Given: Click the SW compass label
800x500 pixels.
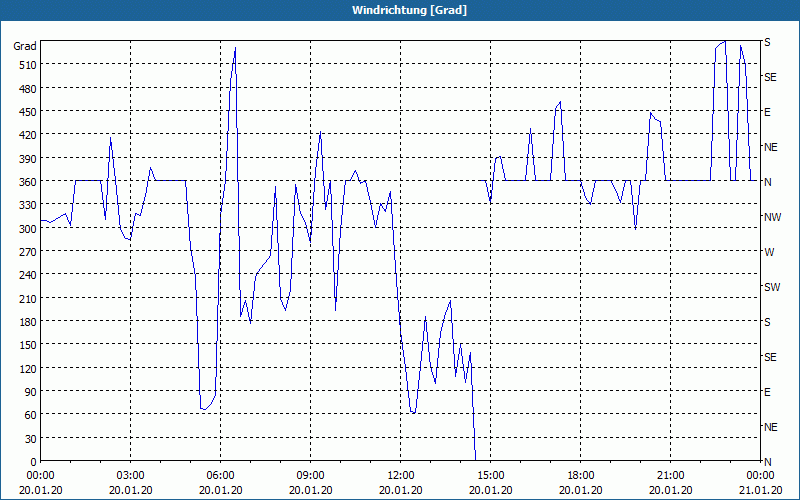Looking at the screenshot, I should click(772, 287).
